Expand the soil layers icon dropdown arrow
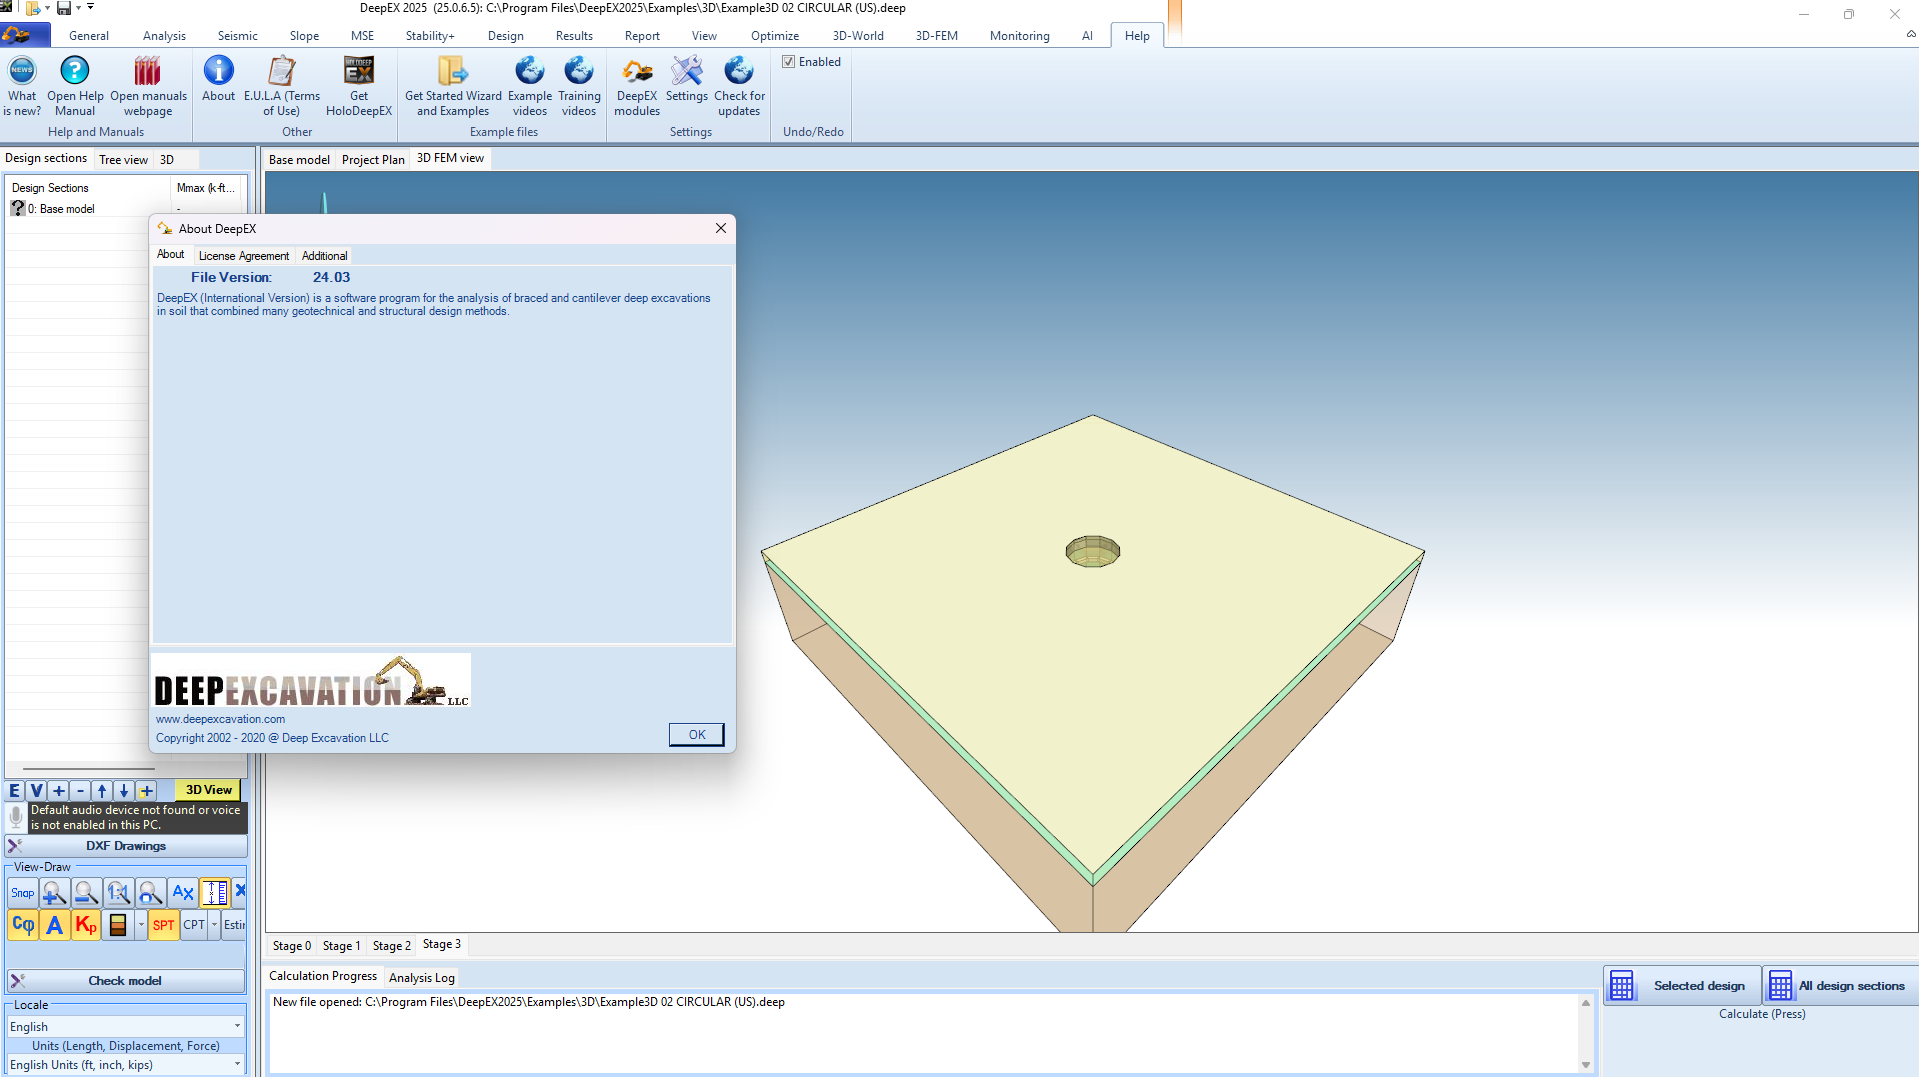This screenshot has height=1077, width=1919. pyautogui.click(x=141, y=925)
